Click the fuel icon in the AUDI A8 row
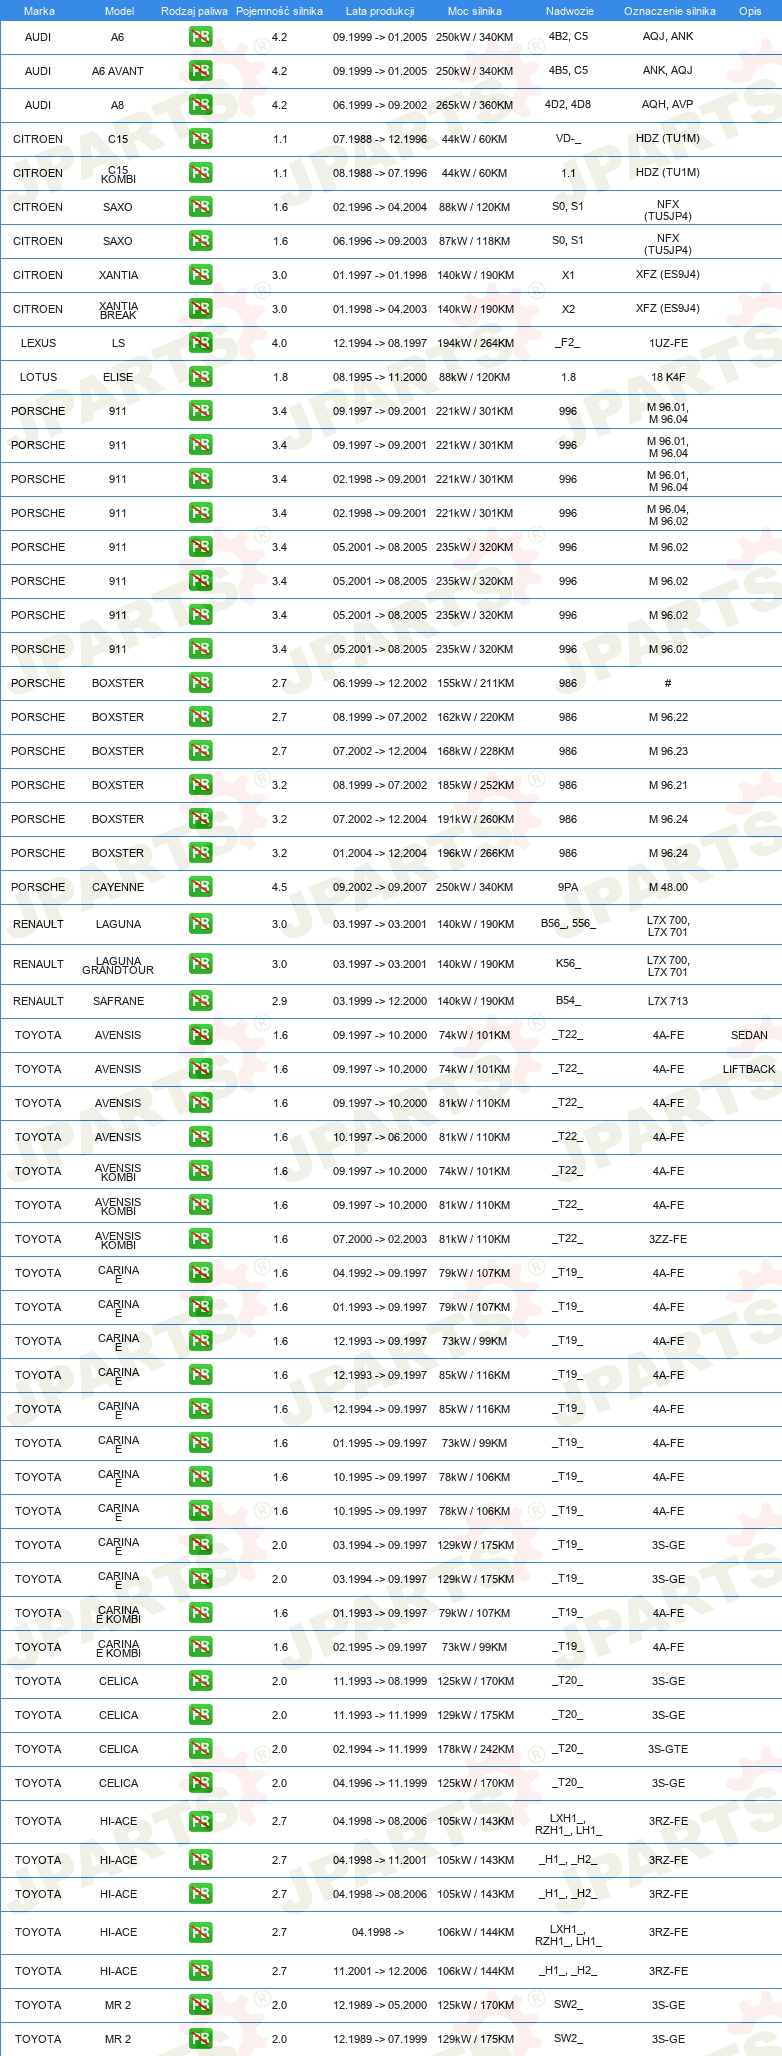The height and width of the screenshot is (2056, 782). click(x=200, y=105)
